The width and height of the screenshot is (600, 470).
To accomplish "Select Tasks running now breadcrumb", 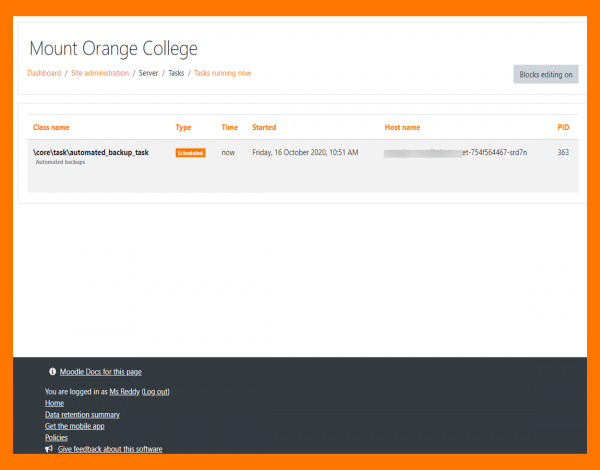I will (x=222, y=73).
